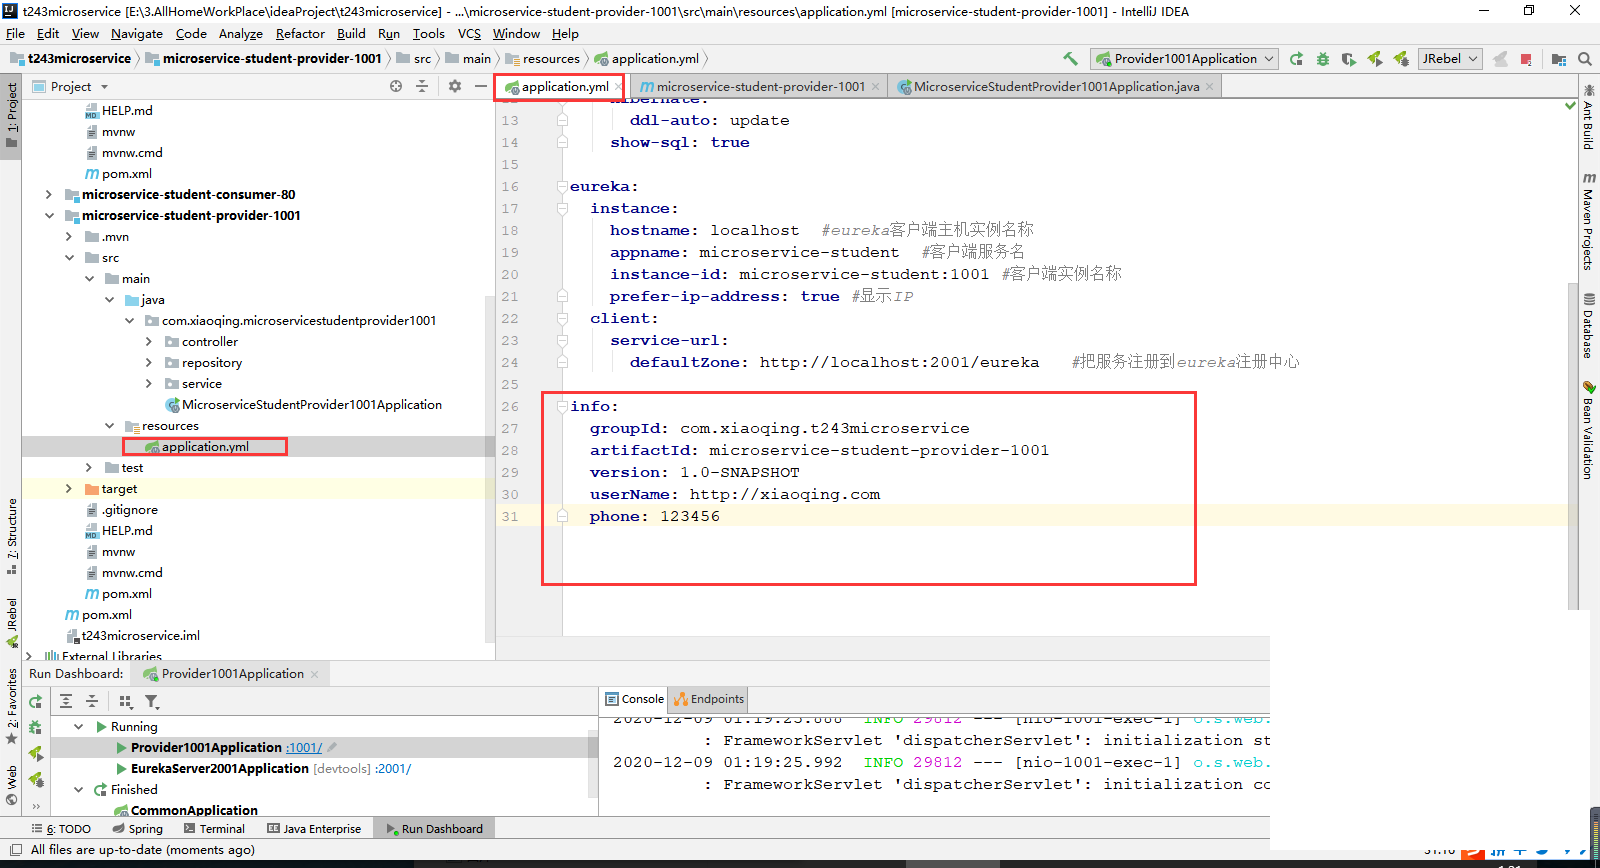This screenshot has height=868, width=1600.
Task: Expand the target folder
Action: point(69,489)
